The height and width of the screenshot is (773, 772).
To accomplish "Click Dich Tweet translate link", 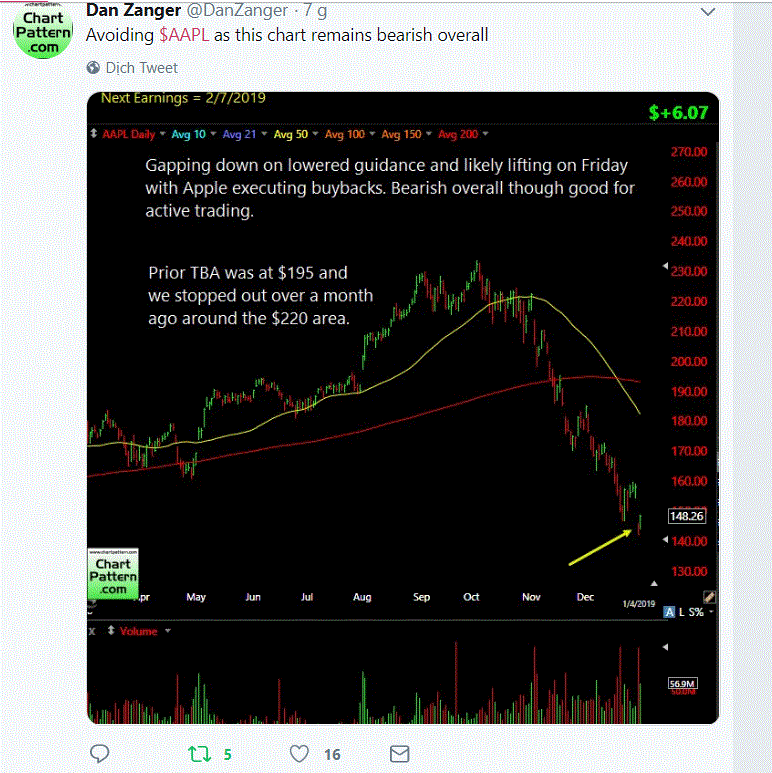I will click(144, 68).
